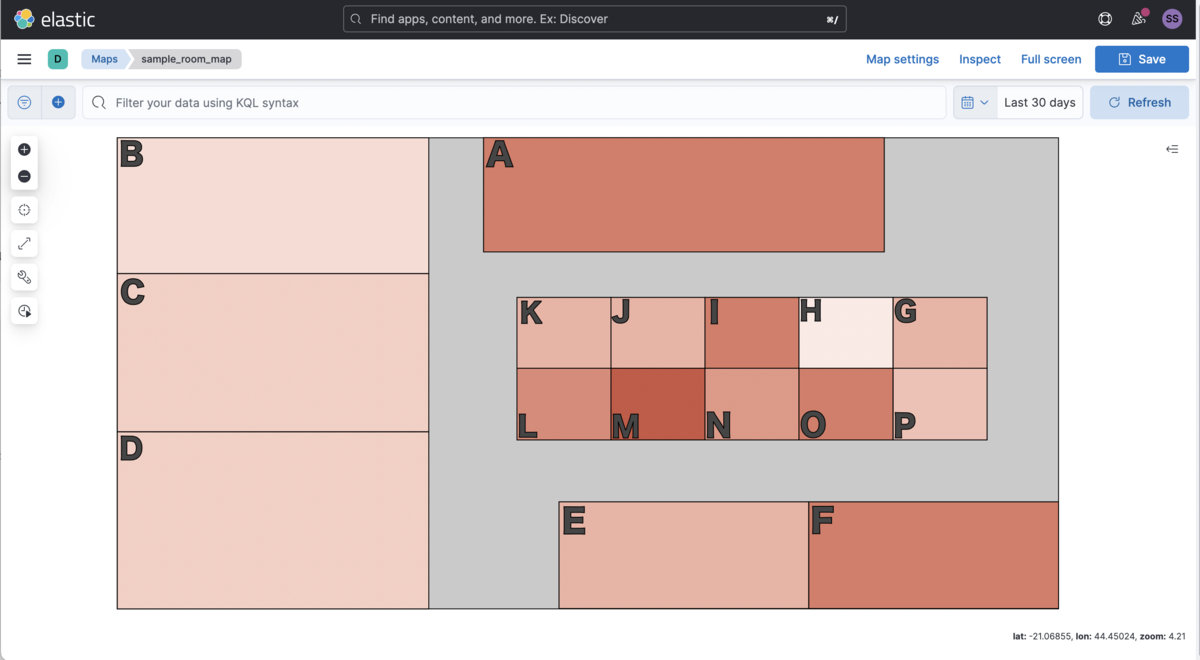1200x660 pixels.
Task: Toggle the main navigation hamburger menu
Action: point(24,59)
